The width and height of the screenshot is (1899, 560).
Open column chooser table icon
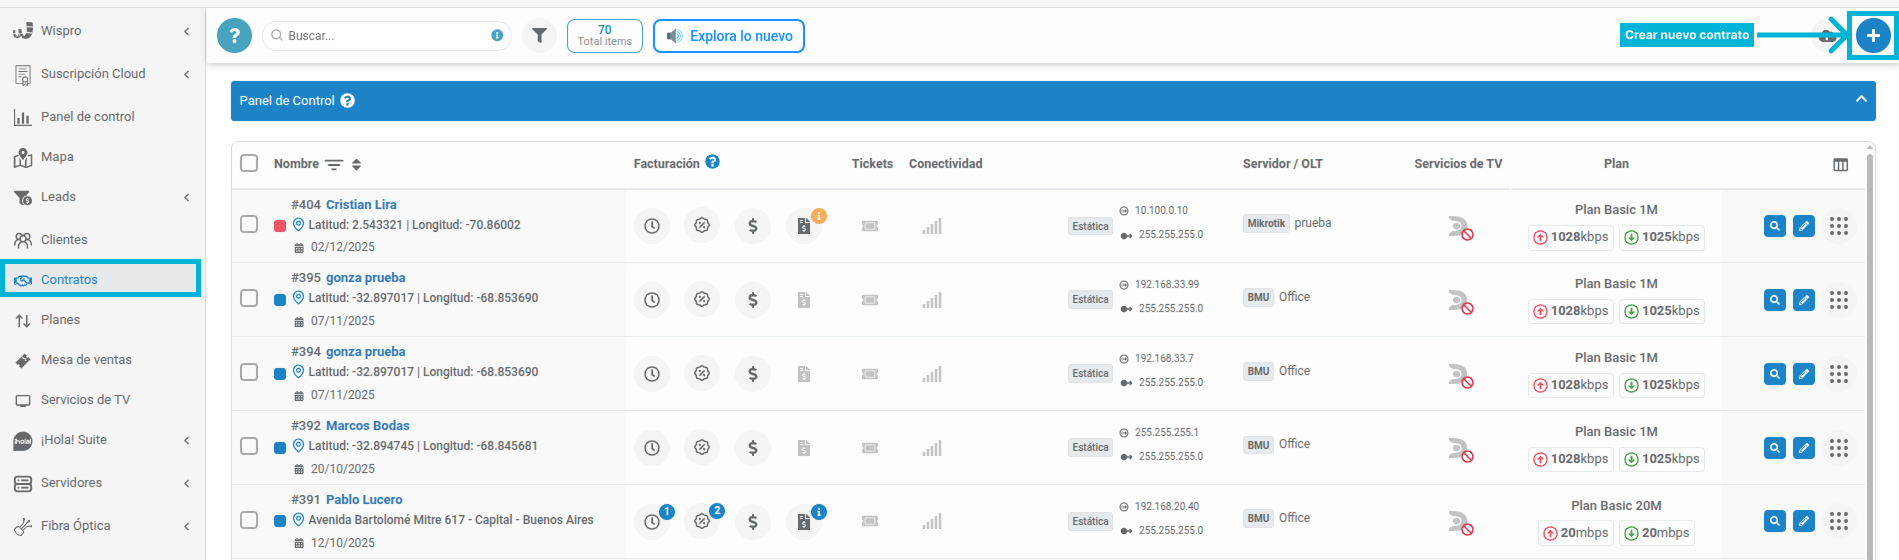(1840, 165)
